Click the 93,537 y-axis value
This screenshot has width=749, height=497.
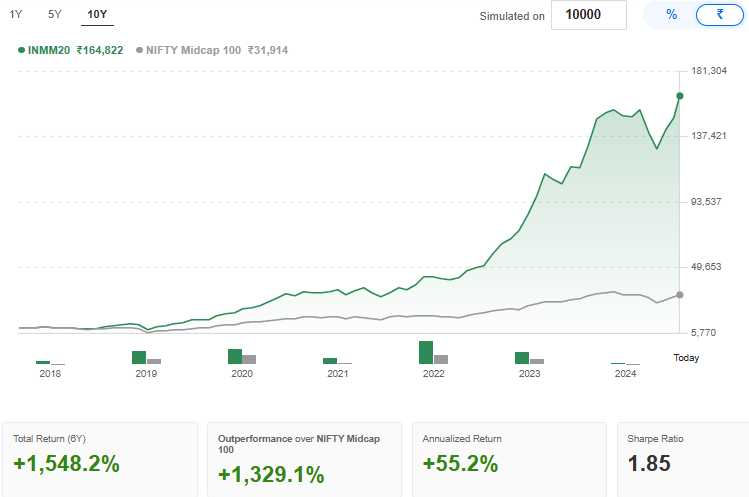click(x=706, y=202)
